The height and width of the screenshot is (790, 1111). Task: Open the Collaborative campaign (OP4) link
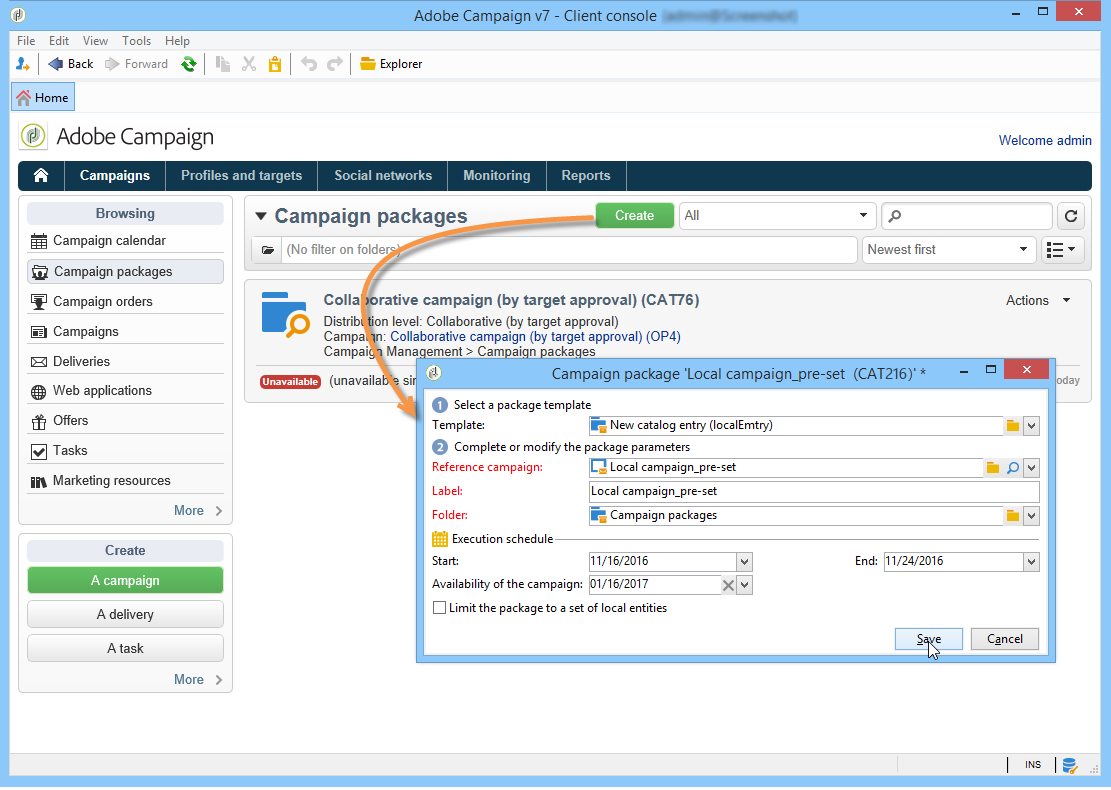click(535, 337)
